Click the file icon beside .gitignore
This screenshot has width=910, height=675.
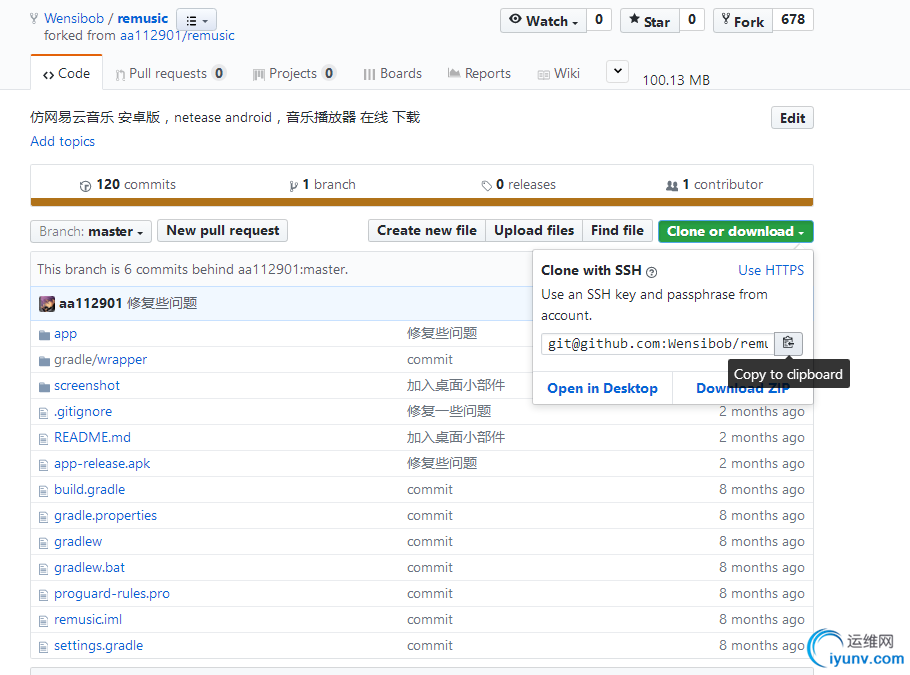(x=44, y=413)
